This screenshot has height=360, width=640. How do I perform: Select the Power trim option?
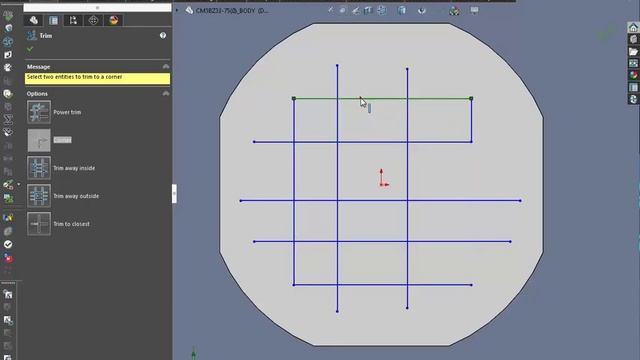pos(39,112)
